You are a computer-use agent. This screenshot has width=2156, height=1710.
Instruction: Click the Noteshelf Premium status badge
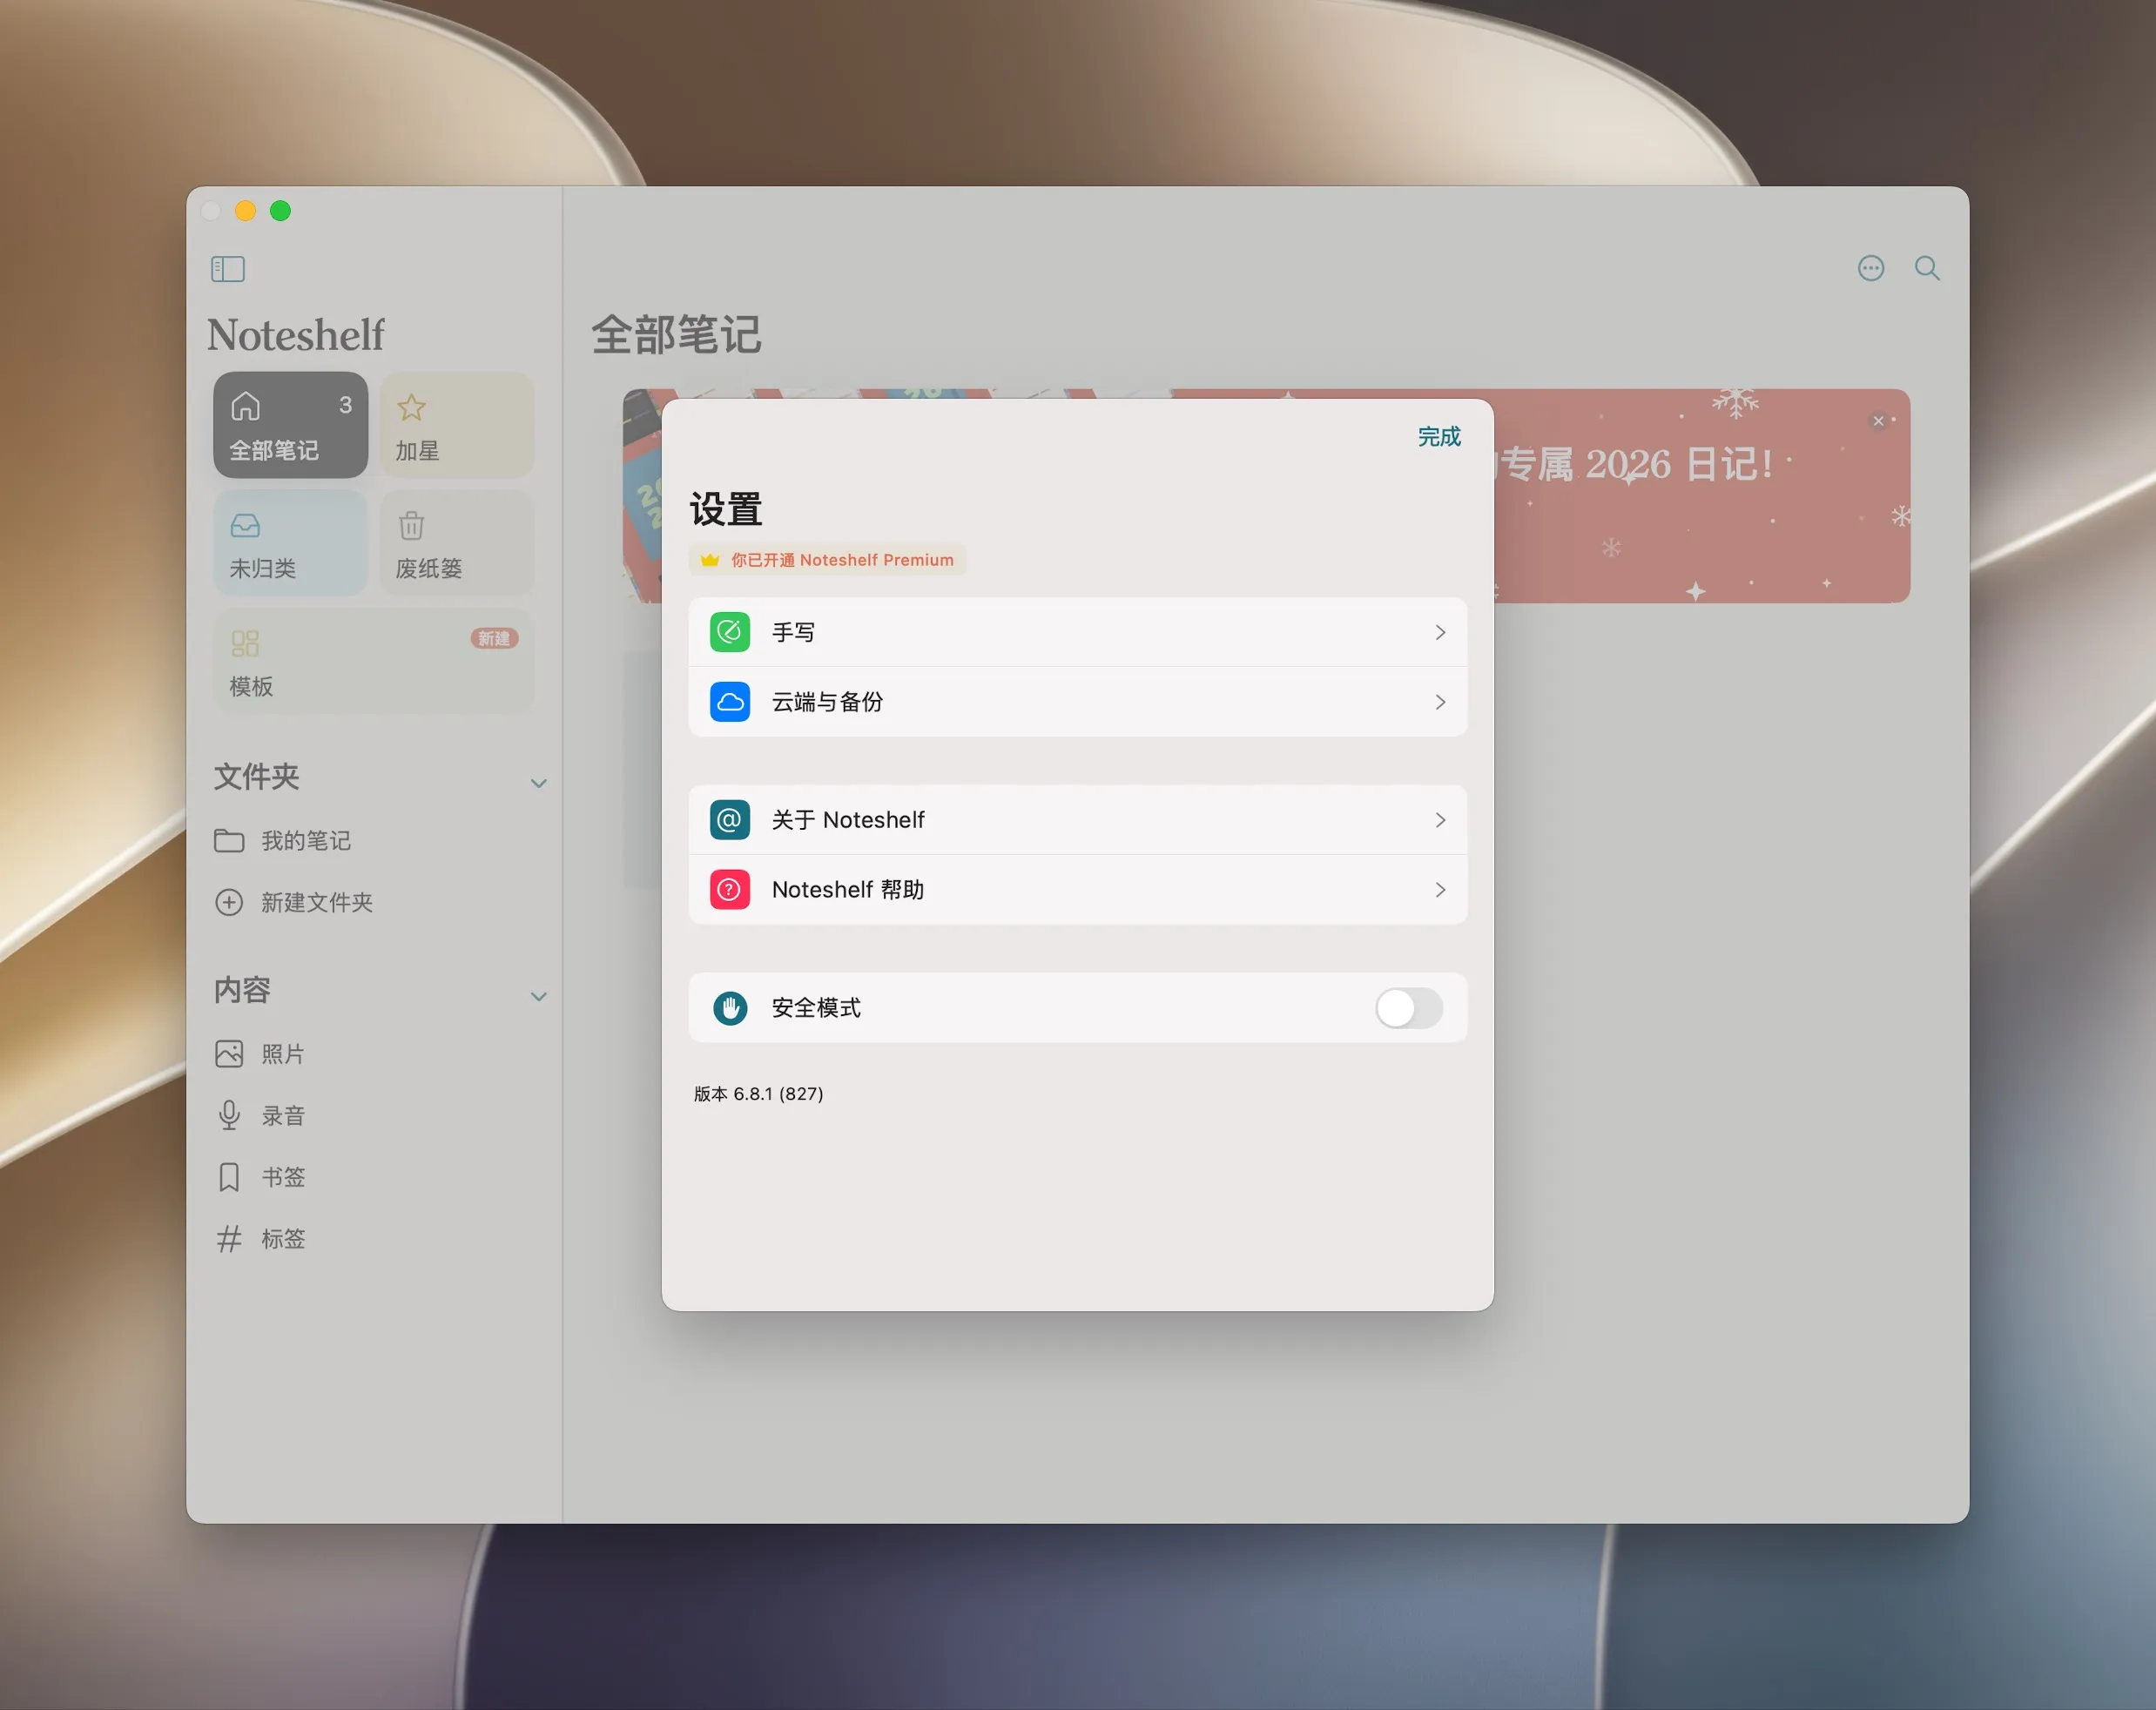pyautogui.click(x=828, y=560)
